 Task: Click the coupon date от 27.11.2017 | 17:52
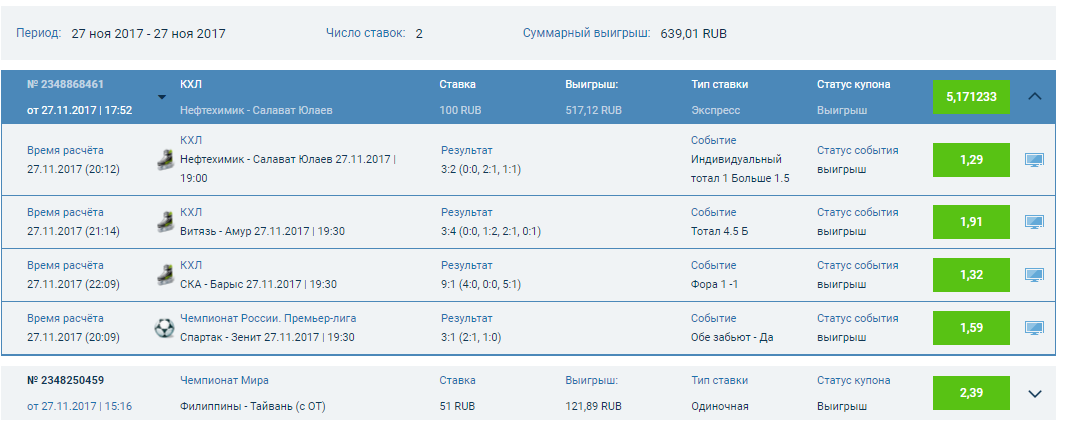coord(79,110)
